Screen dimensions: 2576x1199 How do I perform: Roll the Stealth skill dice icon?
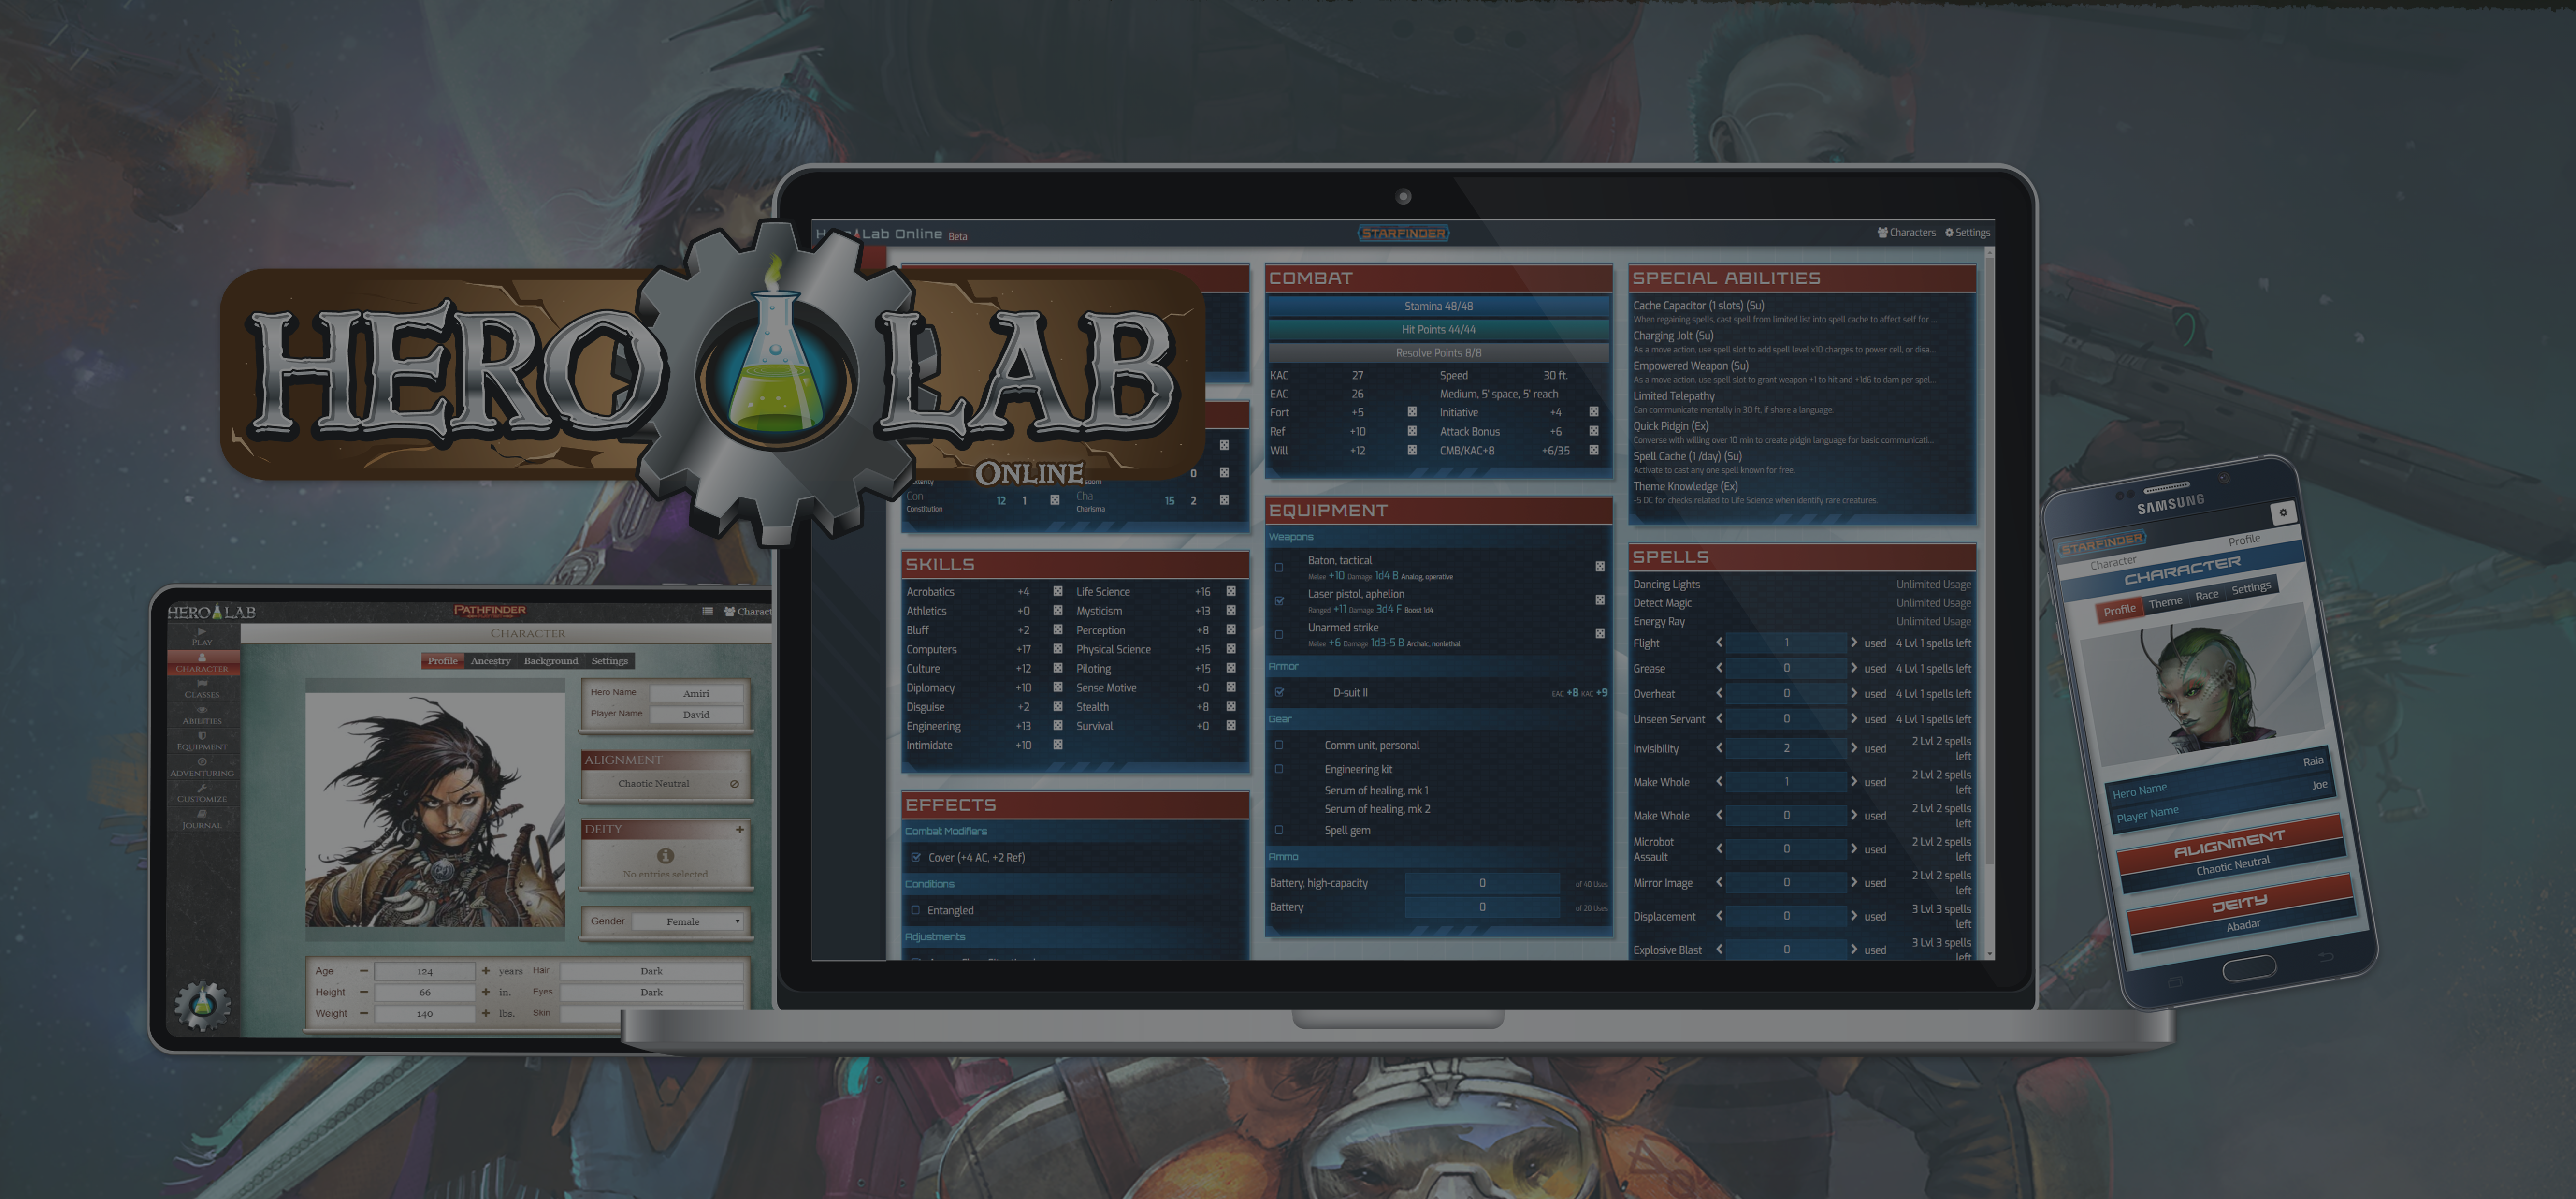1231,706
